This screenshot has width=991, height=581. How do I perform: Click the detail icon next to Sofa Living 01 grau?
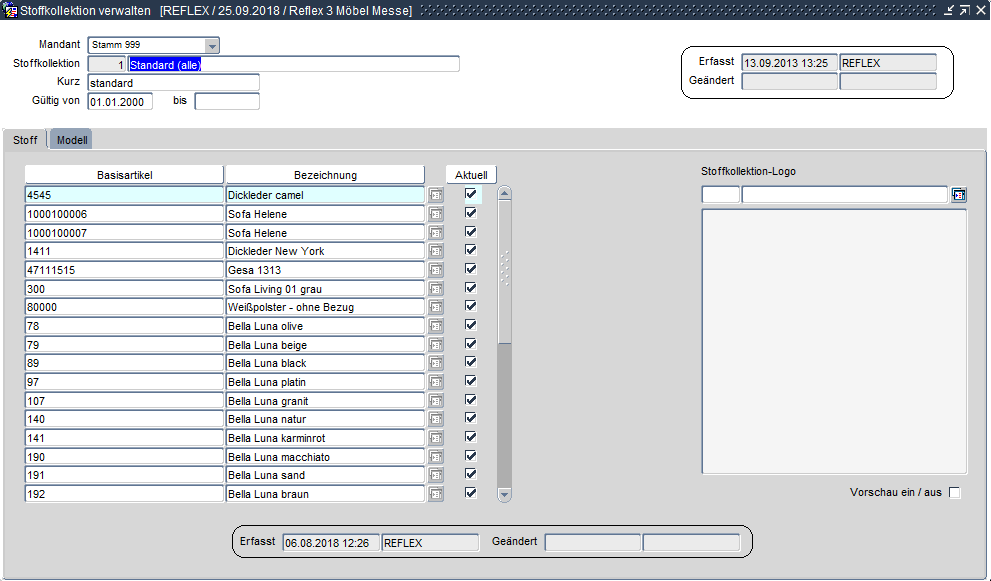(436, 289)
